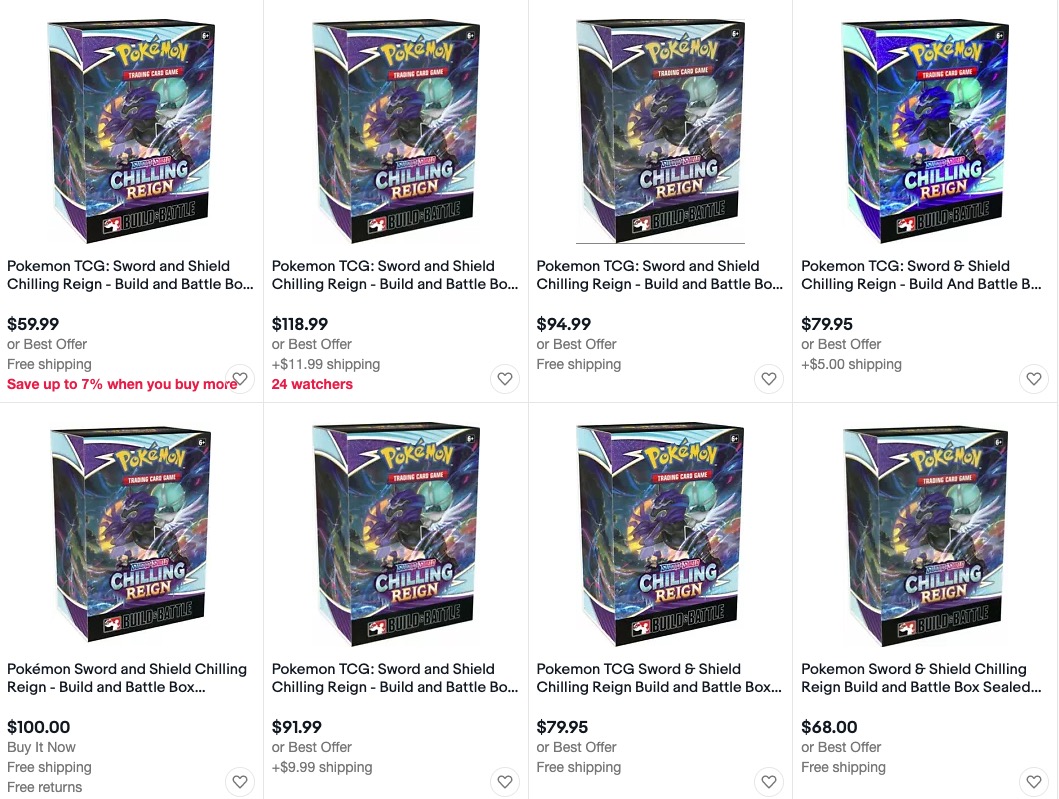Open the title of the $91.99 listing
This screenshot has width=1059, height=799.
[x=395, y=678]
